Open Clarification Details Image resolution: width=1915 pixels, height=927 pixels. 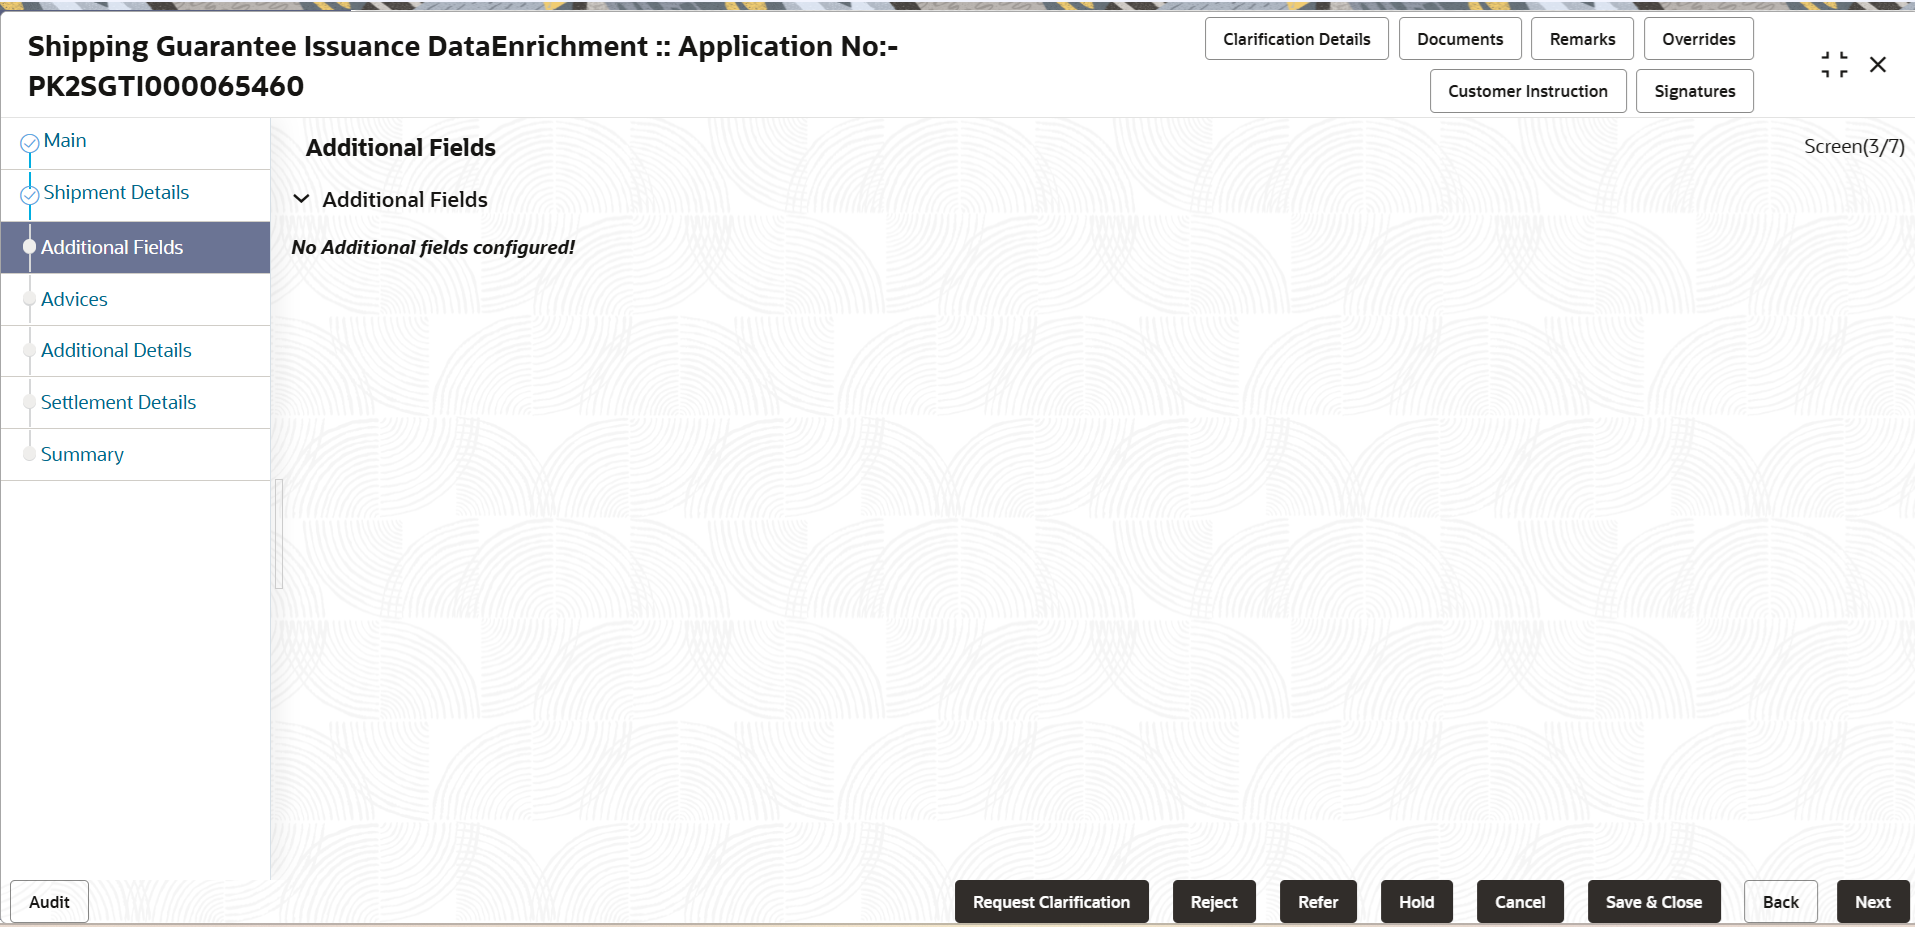pyautogui.click(x=1296, y=39)
